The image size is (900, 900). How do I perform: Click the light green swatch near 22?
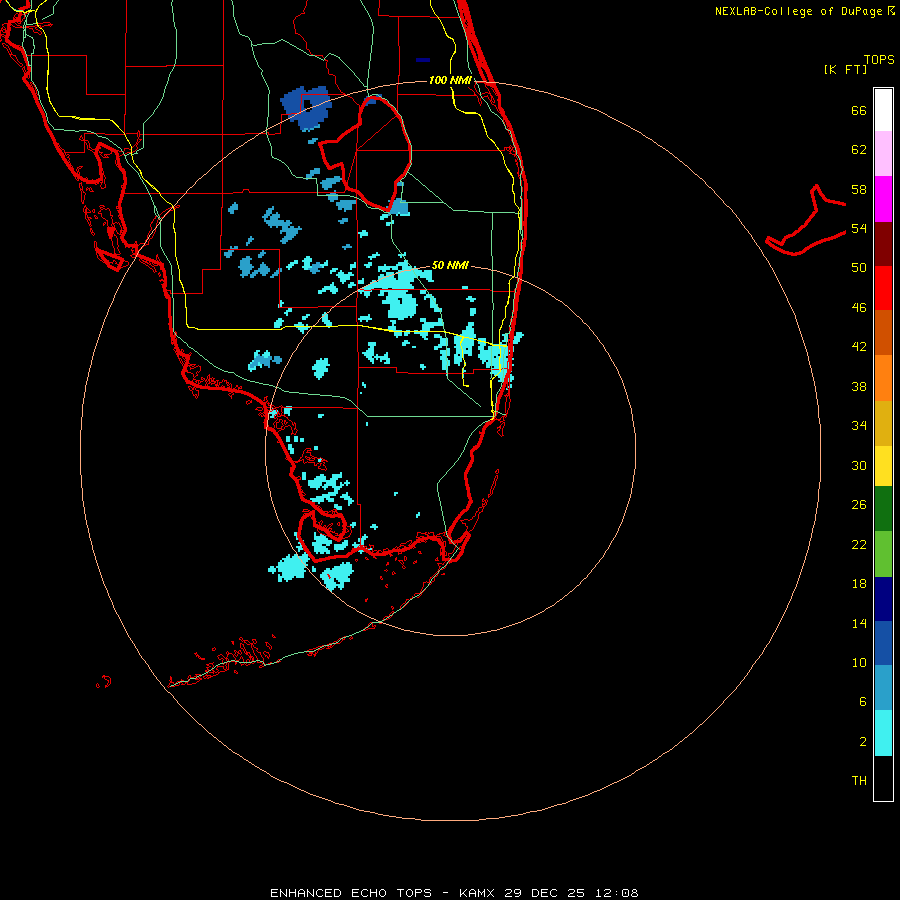pos(883,554)
